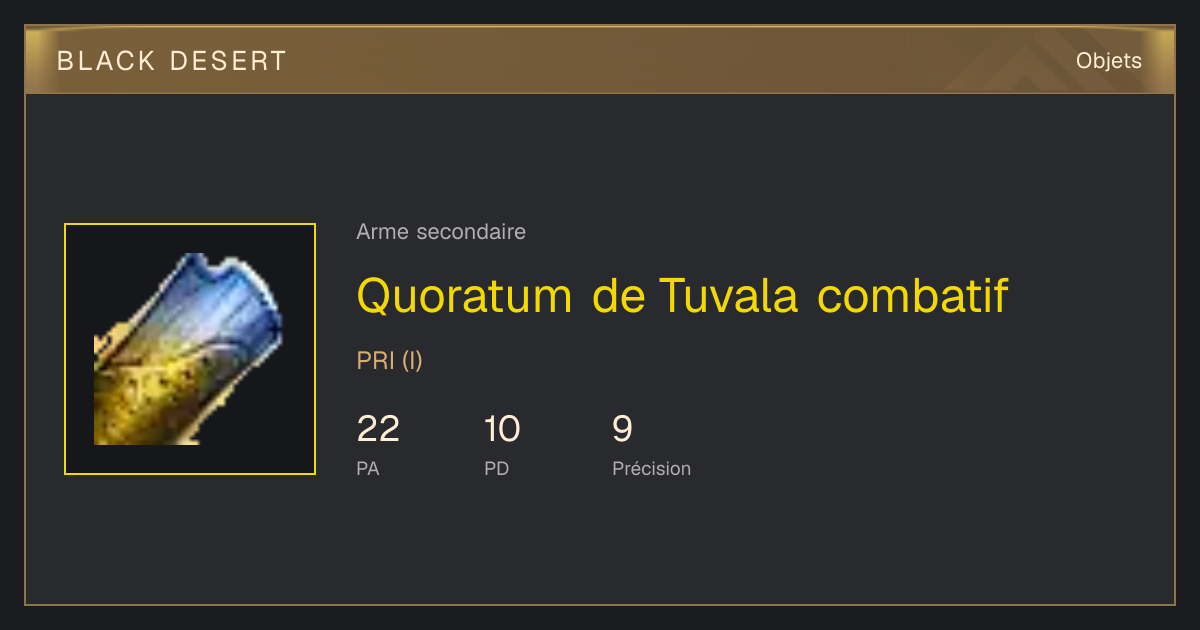Select the word secondaire in category label
Screen dimensions: 1200x630
pyautogui.click(x=471, y=232)
